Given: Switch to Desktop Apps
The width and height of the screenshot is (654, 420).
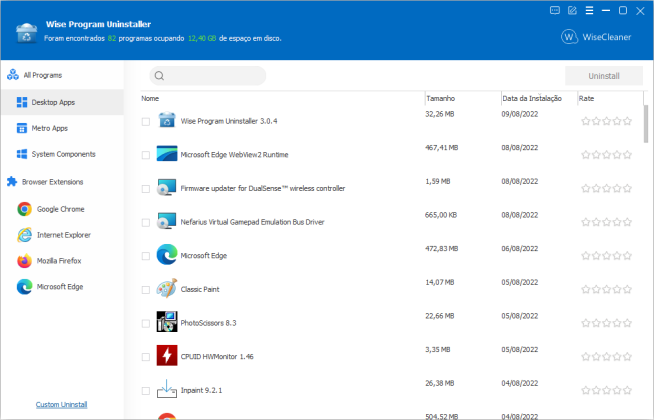Looking at the screenshot, I should [x=62, y=102].
